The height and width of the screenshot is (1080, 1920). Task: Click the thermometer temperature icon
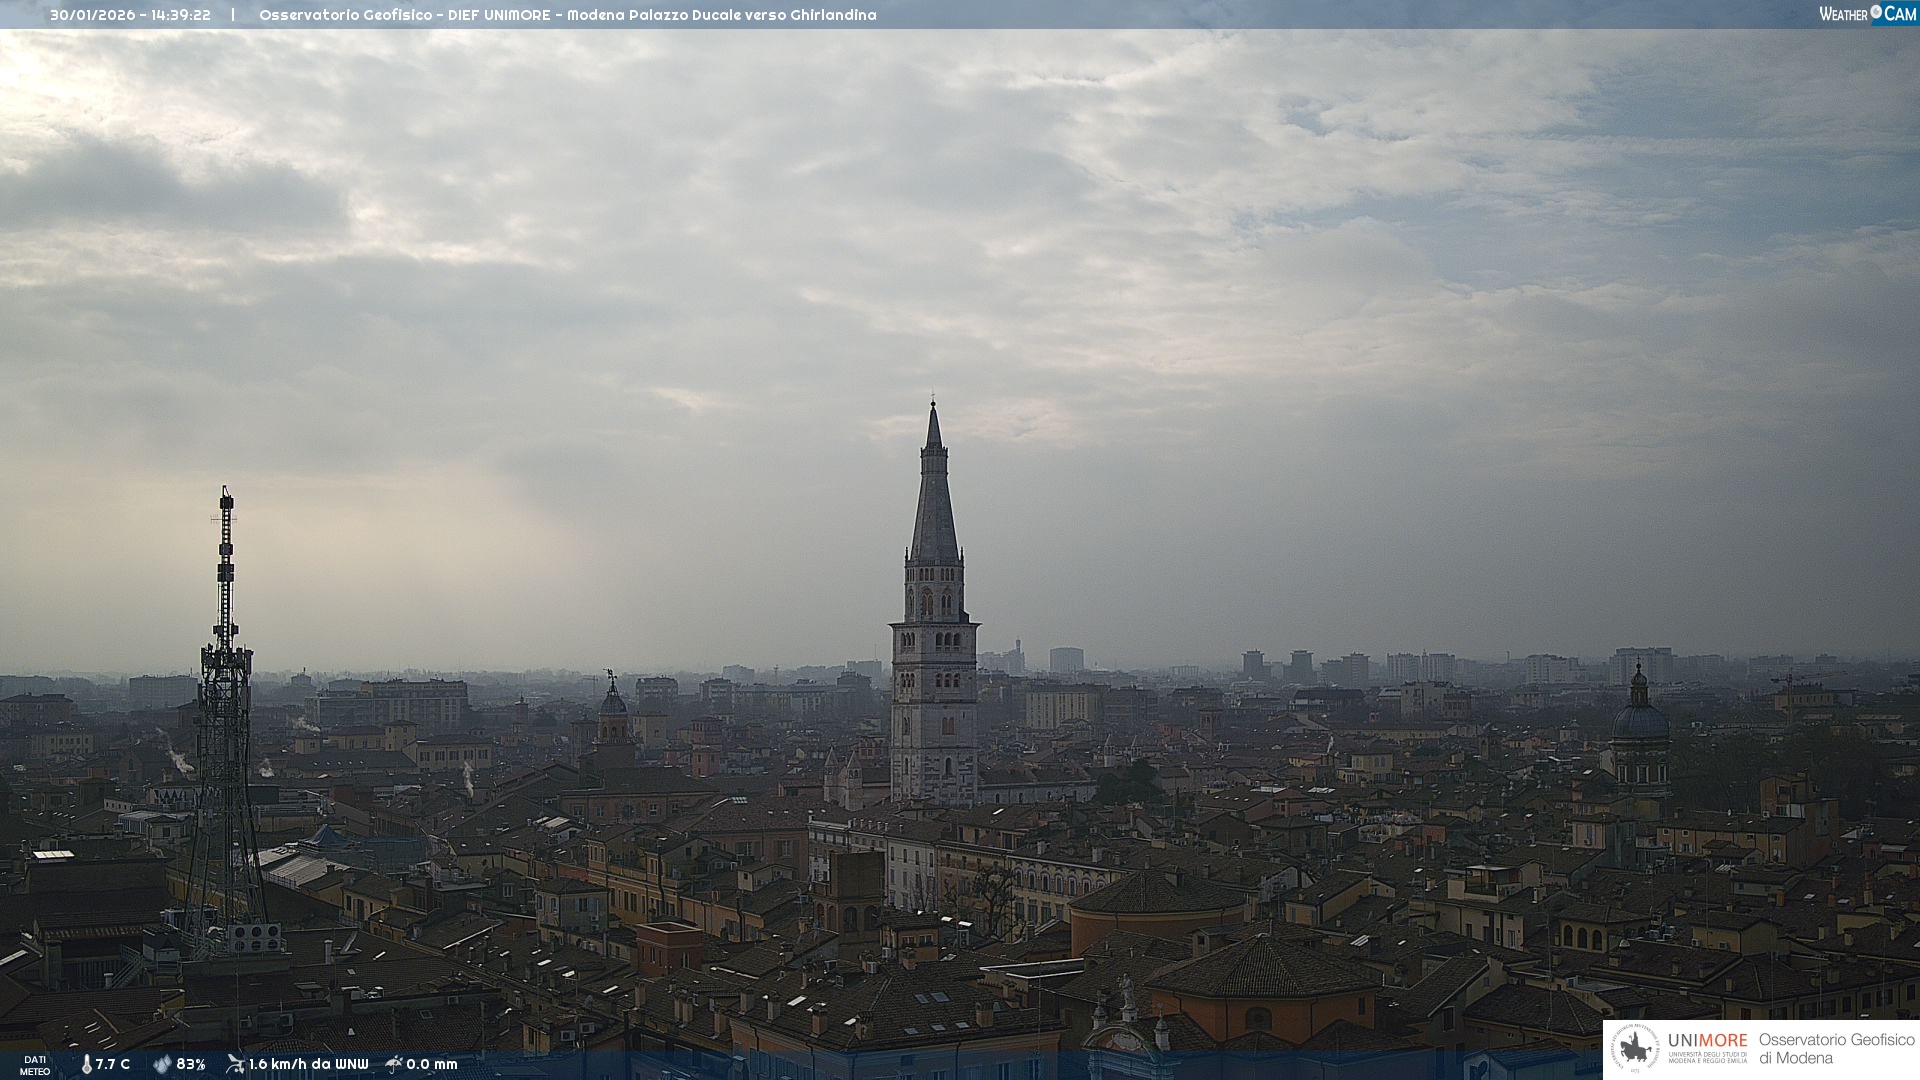click(x=86, y=1064)
